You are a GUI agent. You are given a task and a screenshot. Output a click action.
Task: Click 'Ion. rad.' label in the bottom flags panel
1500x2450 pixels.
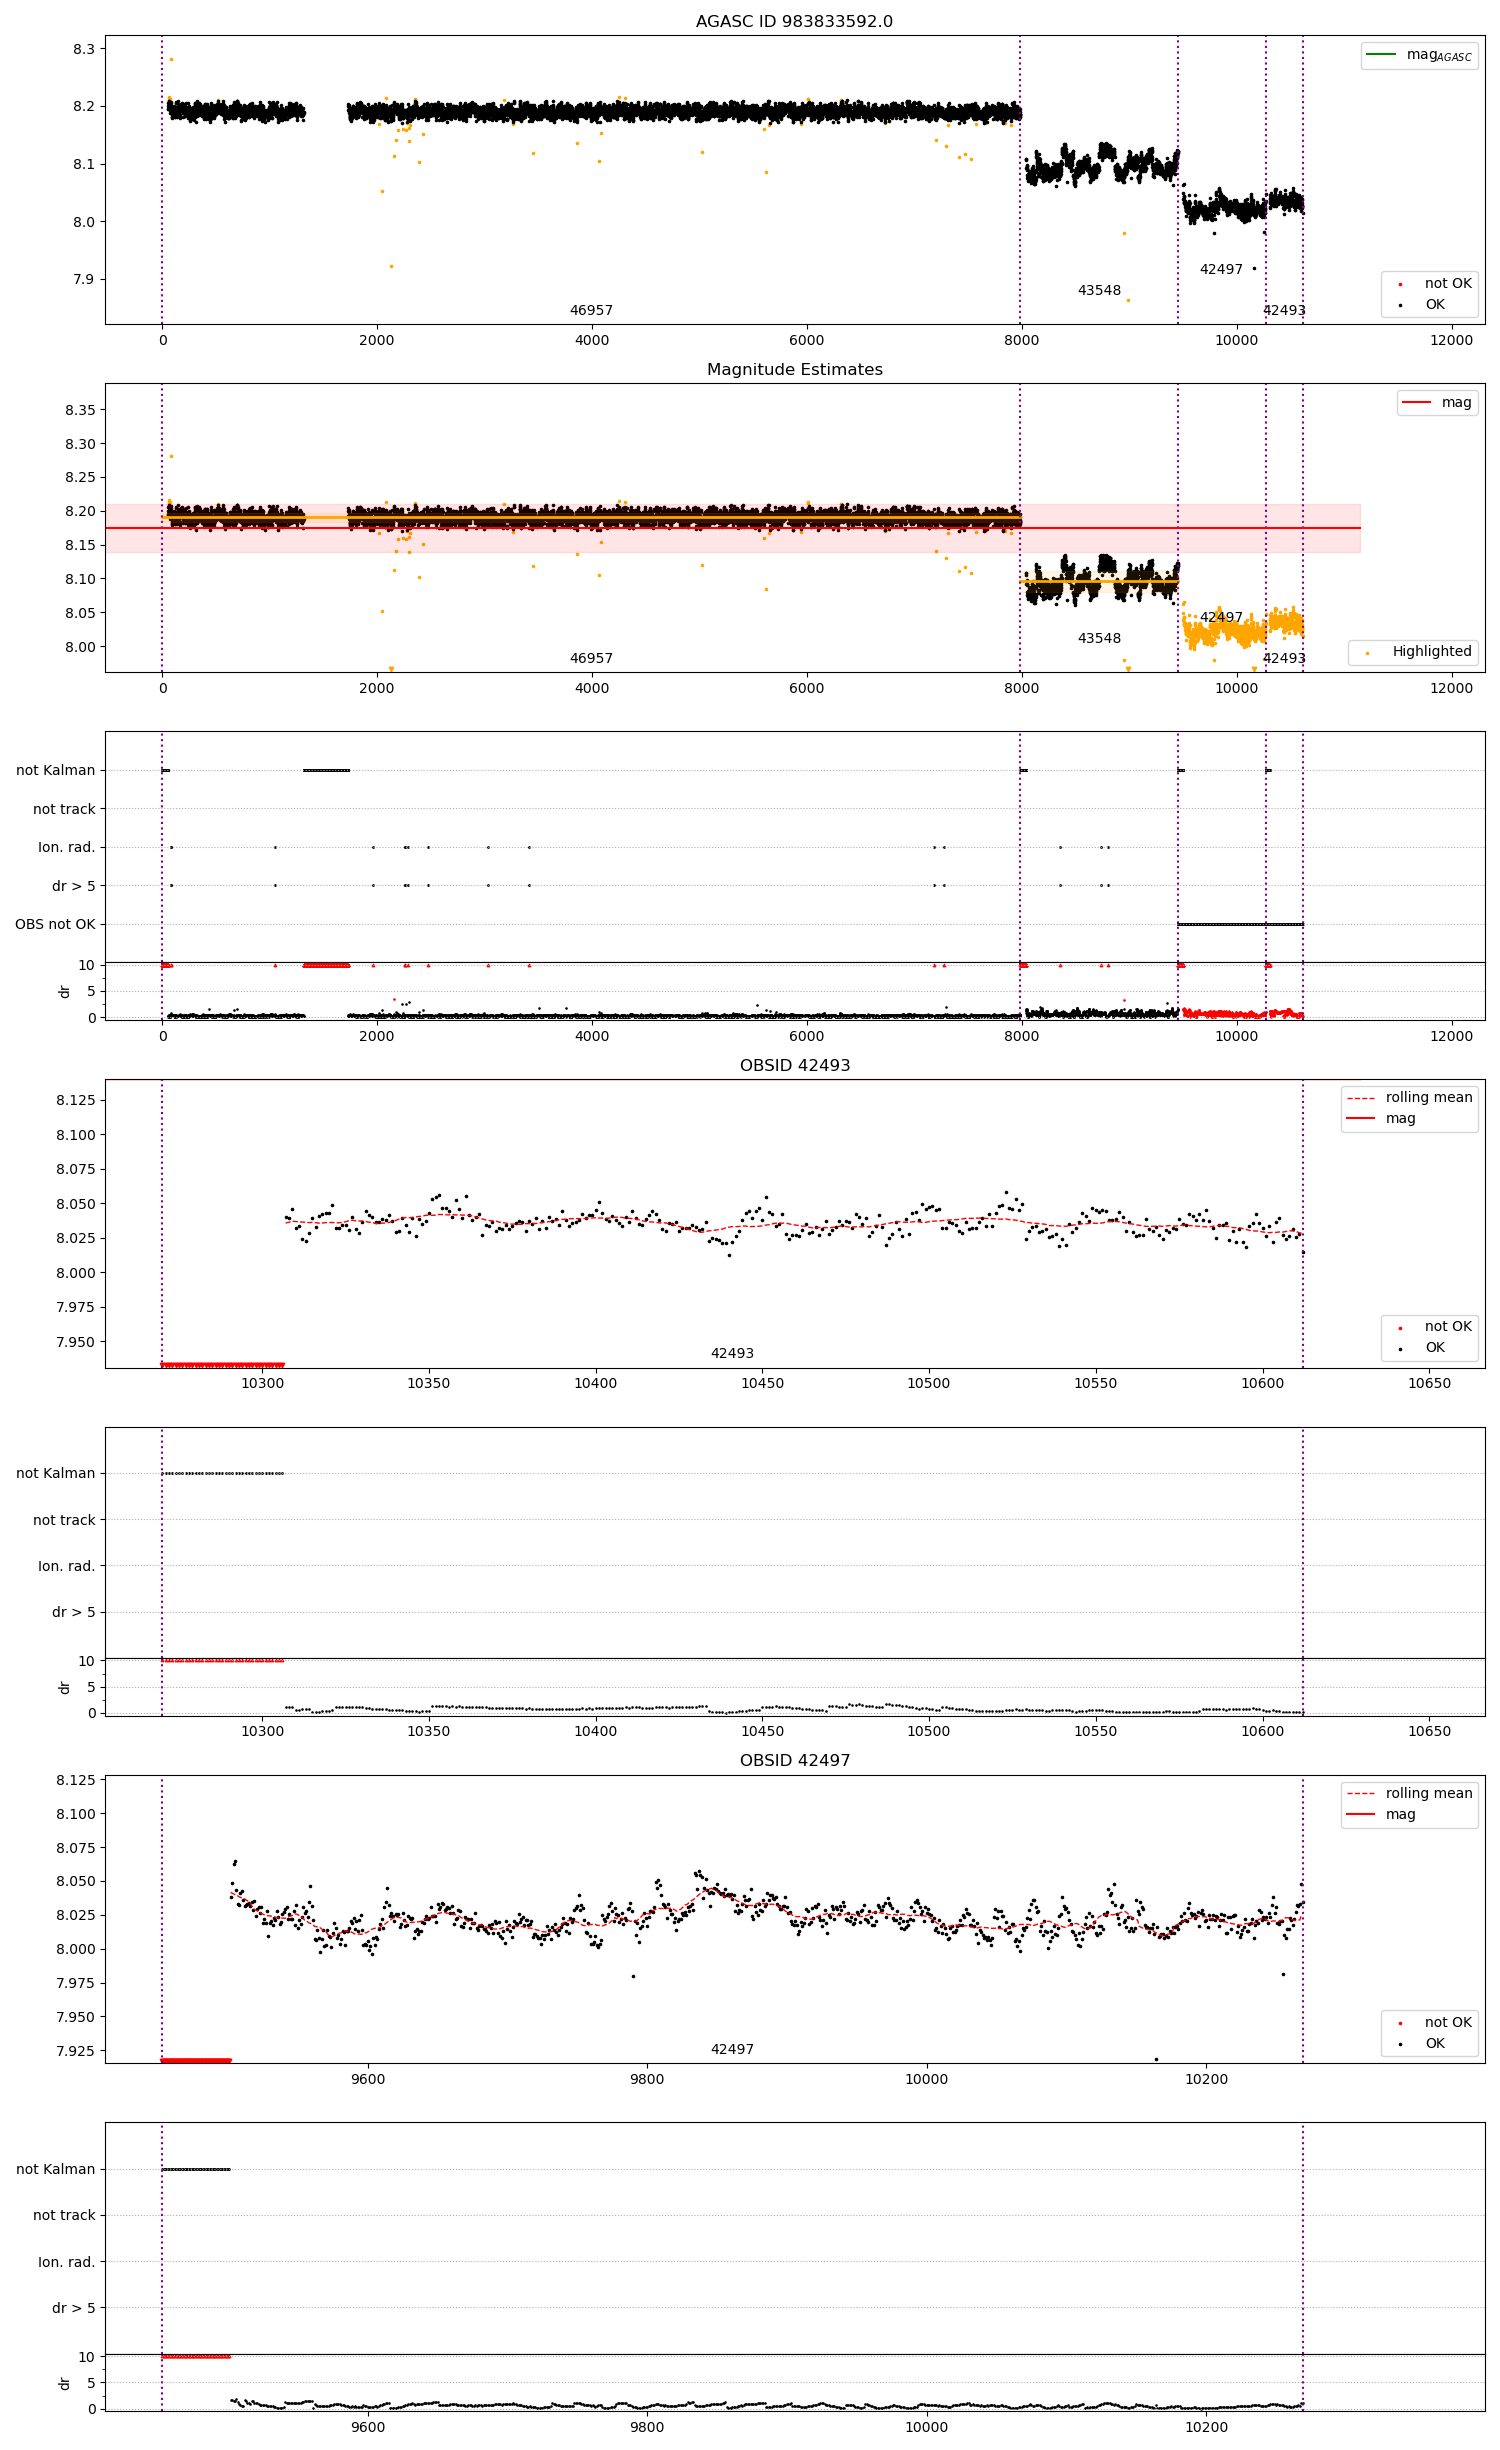point(67,2262)
